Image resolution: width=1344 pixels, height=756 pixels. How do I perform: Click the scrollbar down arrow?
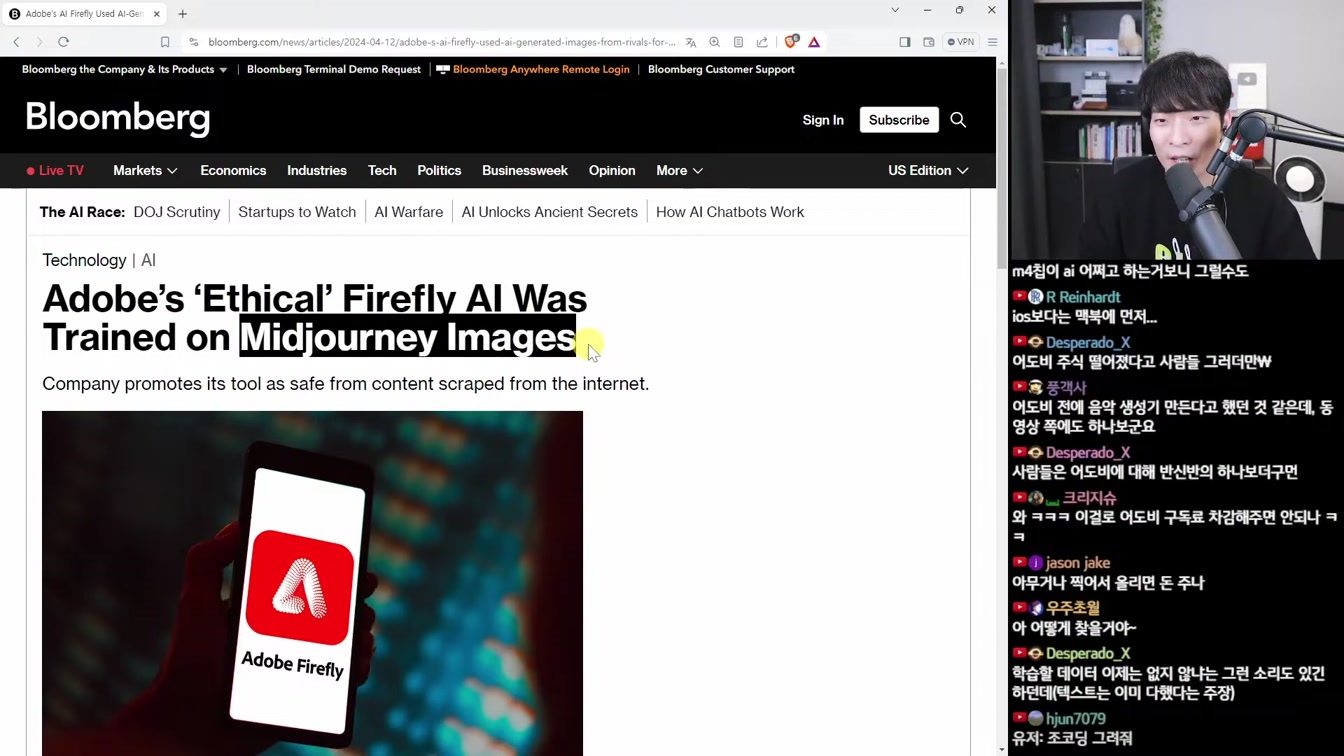coord(1002,749)
